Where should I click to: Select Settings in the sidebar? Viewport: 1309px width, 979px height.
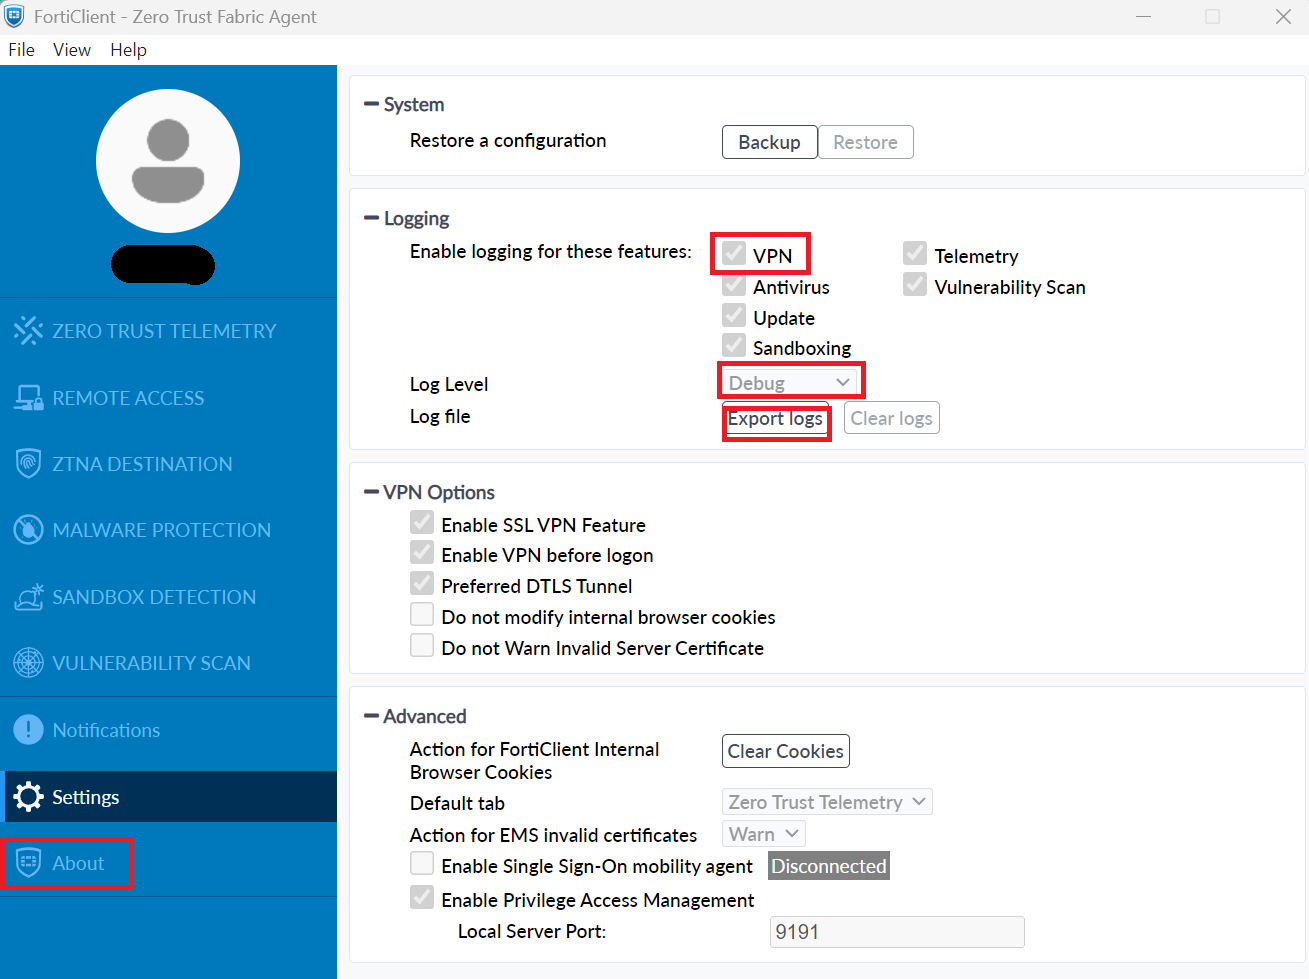pos(168,797)
